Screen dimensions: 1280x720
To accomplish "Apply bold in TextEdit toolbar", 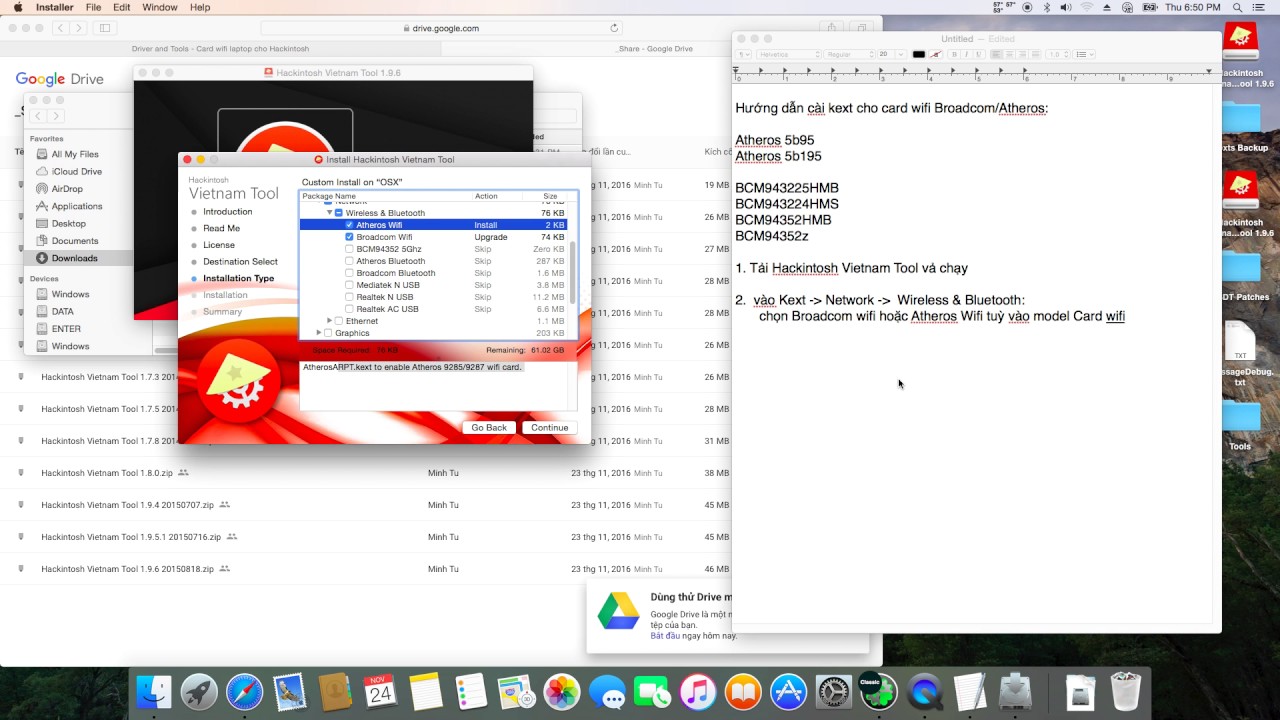I will (954, 54).
